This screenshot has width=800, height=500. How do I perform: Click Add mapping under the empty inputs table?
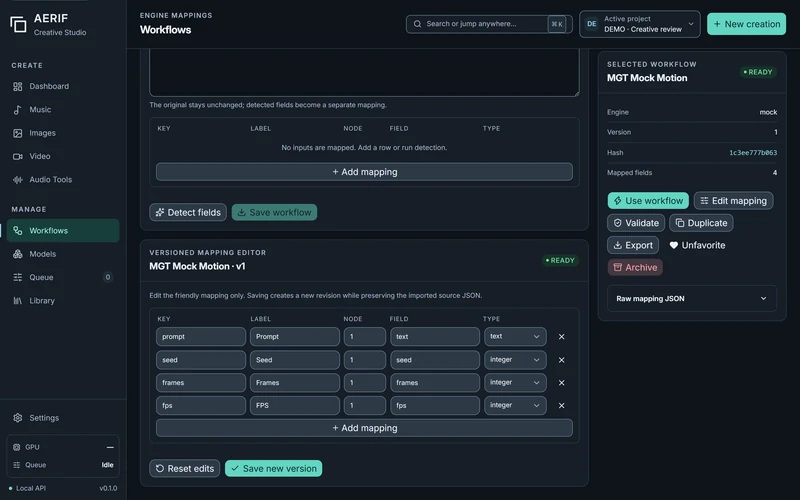(364, 172)
